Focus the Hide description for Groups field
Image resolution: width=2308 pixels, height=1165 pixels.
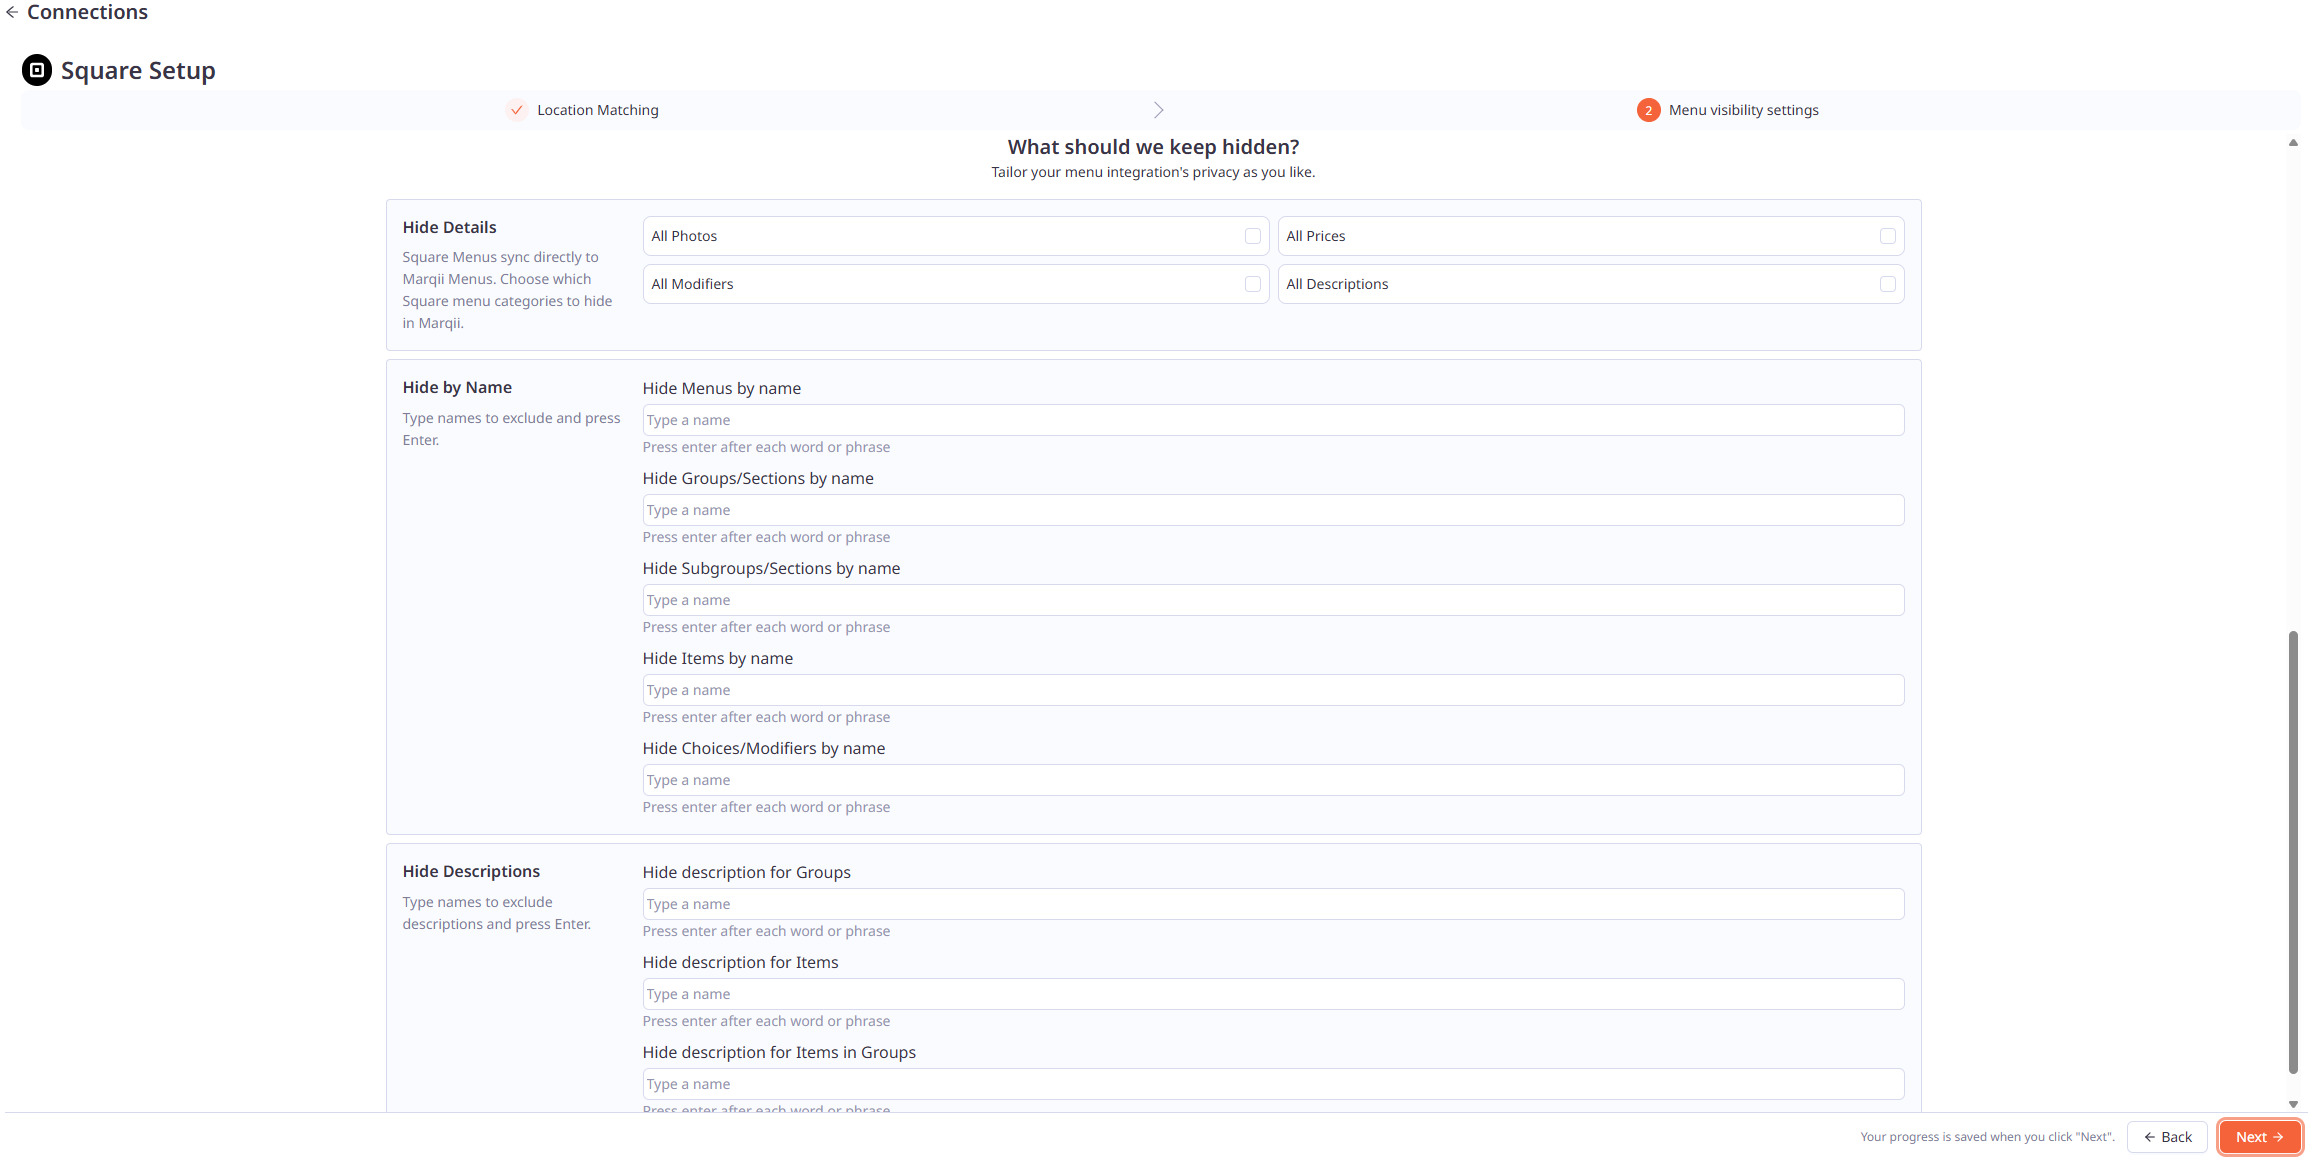[1273, 904]
